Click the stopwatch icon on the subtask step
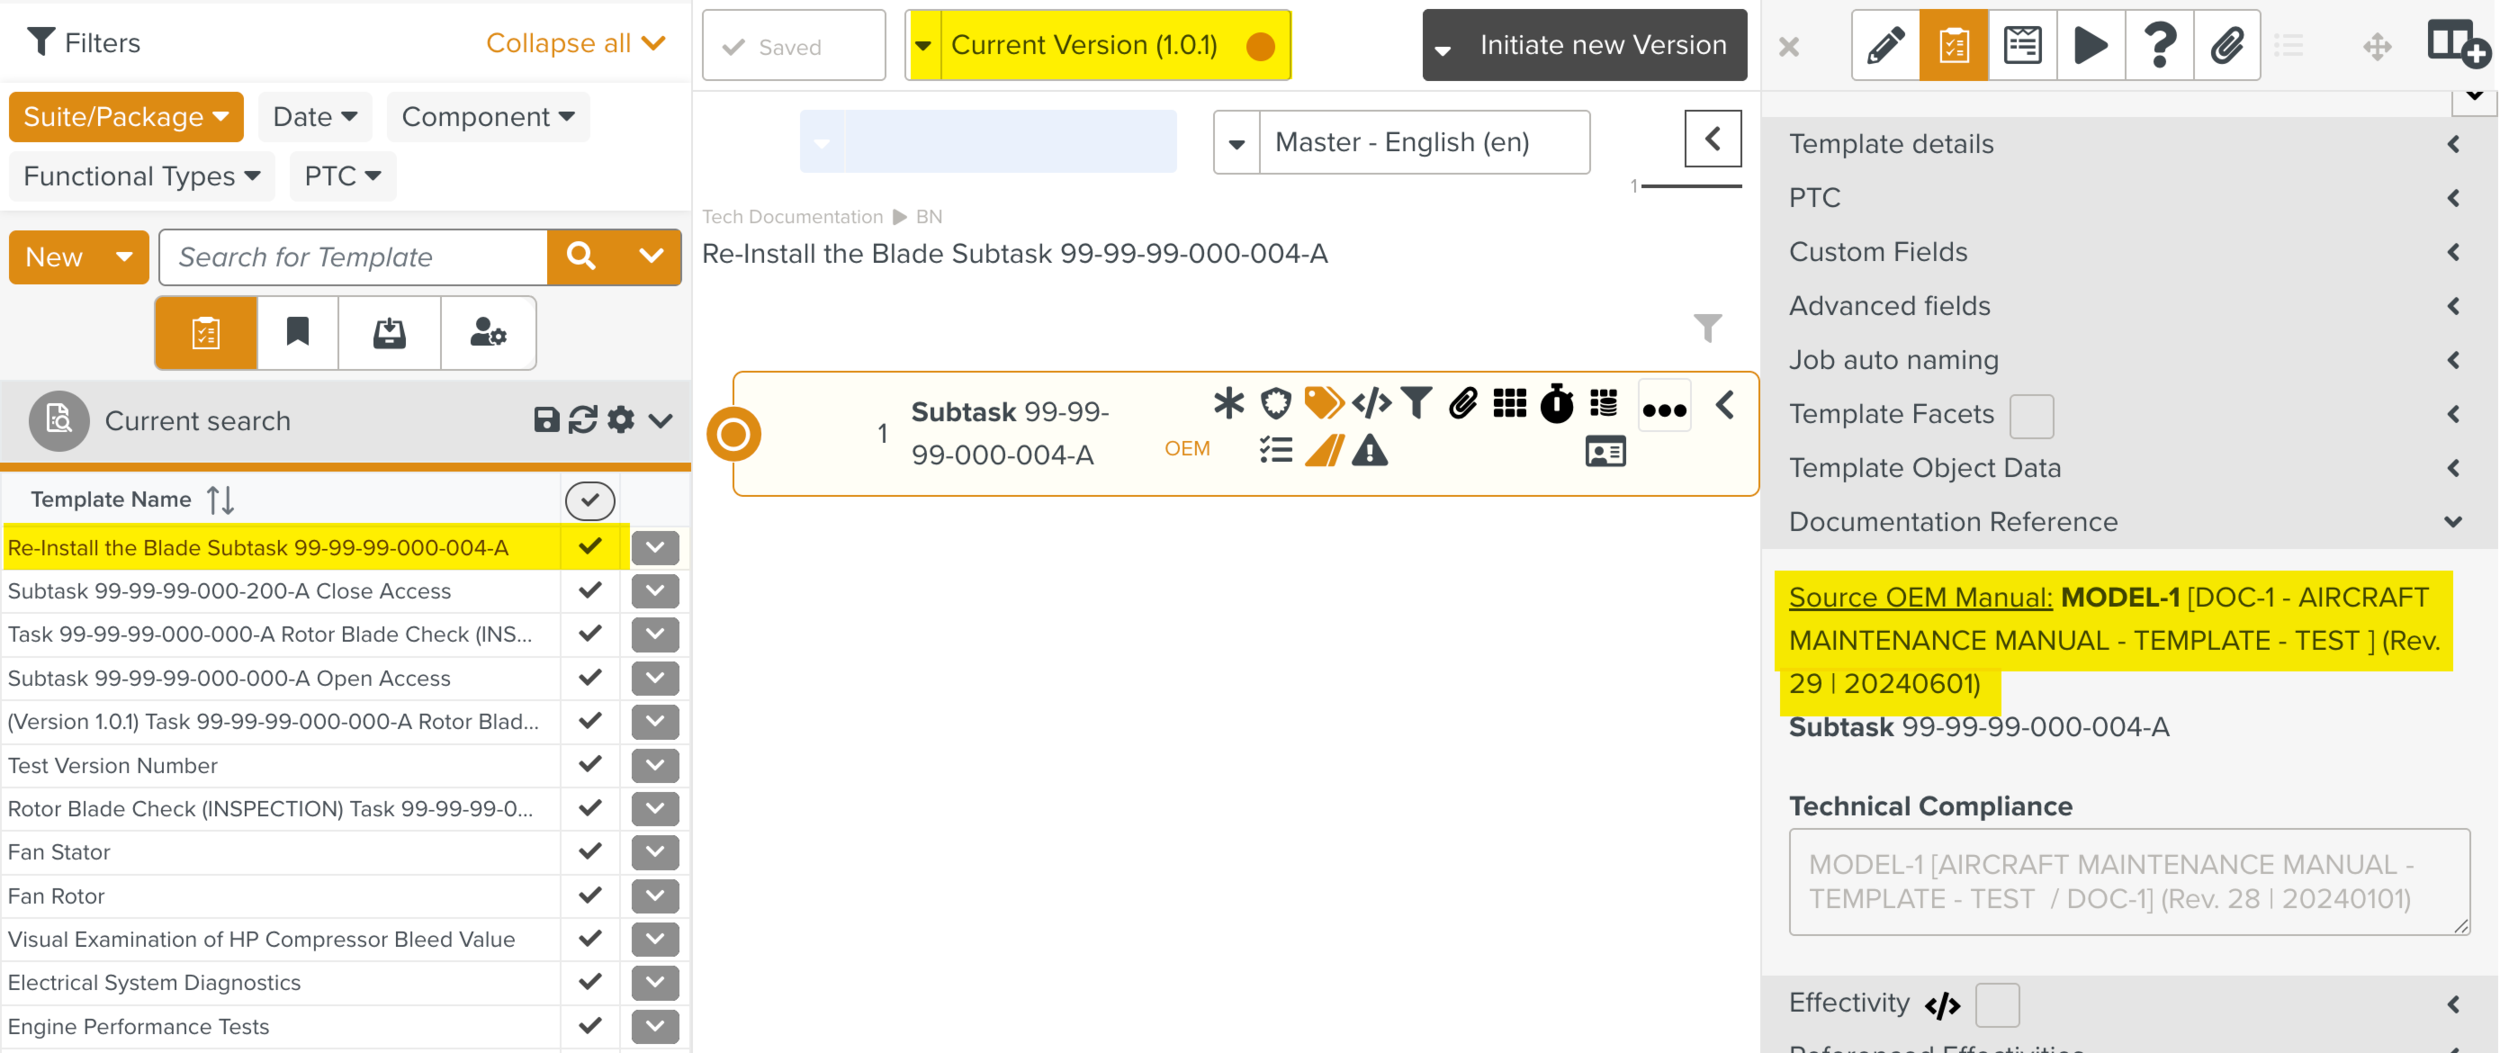Screen dimensions: 2500x1053 tap(1556, 404)
